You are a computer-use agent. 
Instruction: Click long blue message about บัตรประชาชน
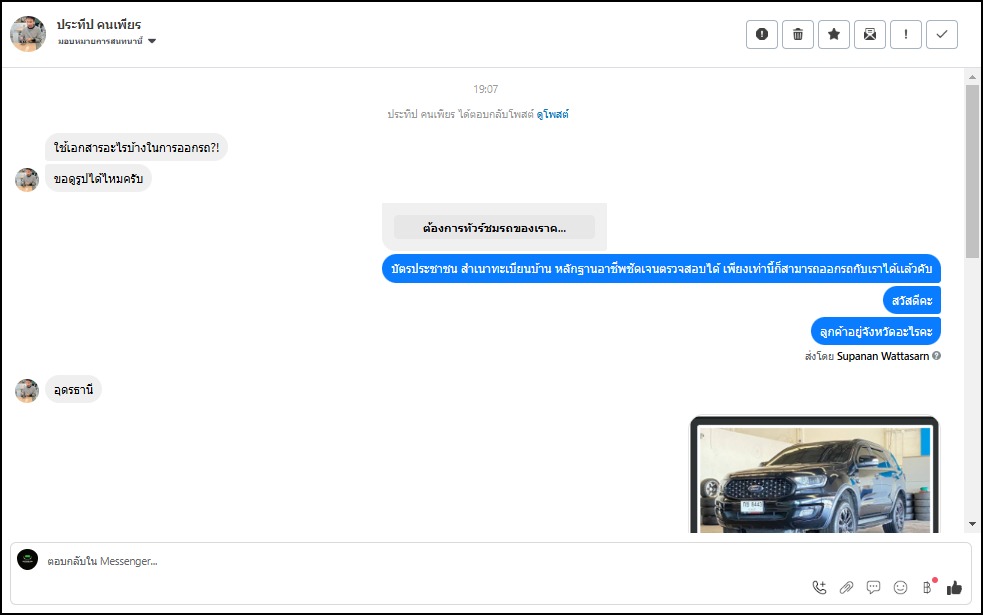(x=661, y=268)
